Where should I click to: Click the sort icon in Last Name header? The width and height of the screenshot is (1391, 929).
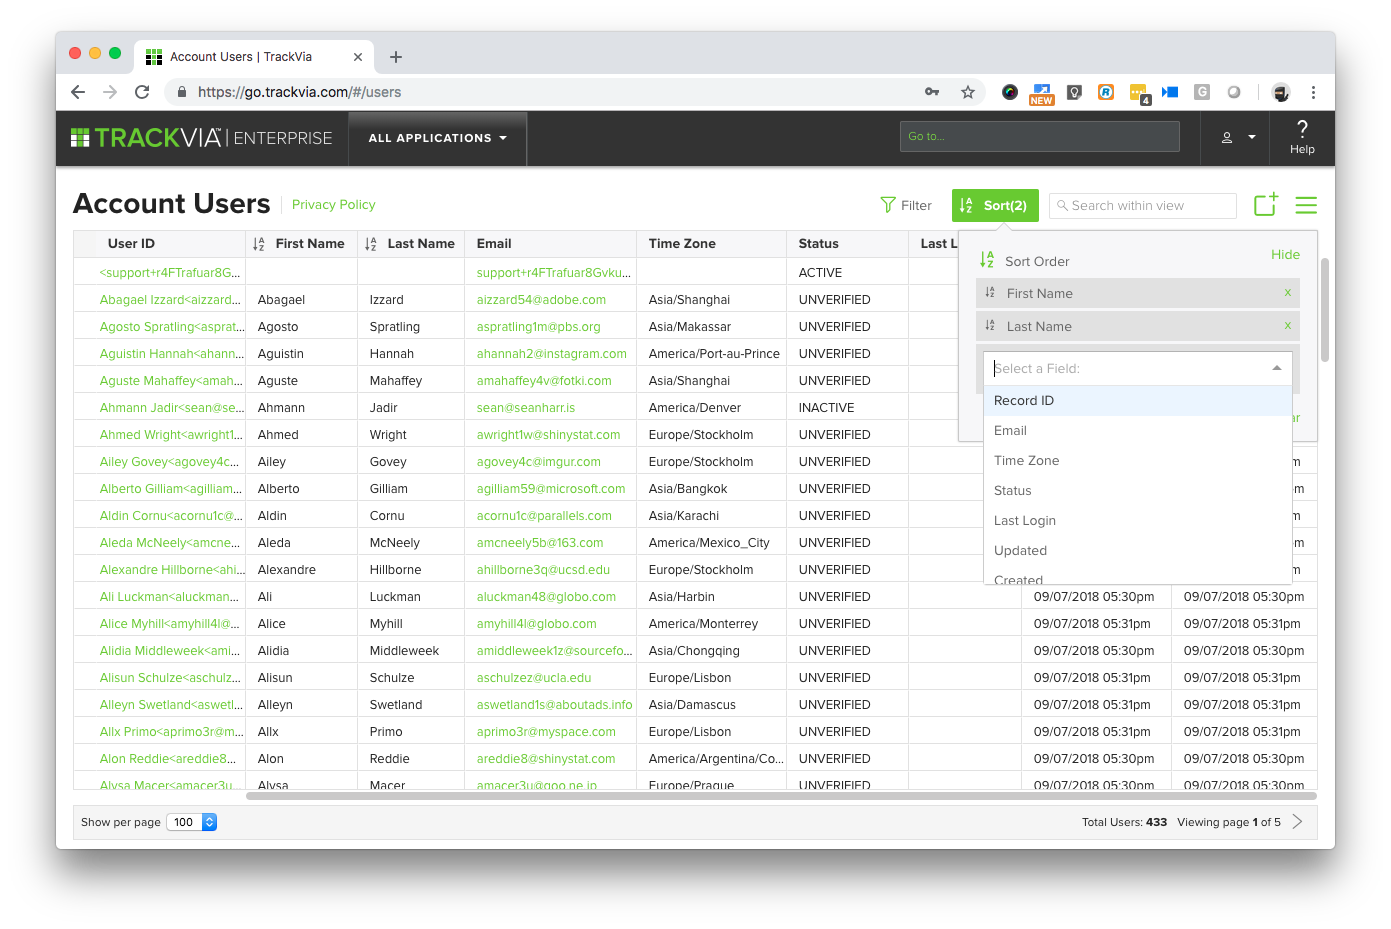pyautogui.click(x=371, y=244)
